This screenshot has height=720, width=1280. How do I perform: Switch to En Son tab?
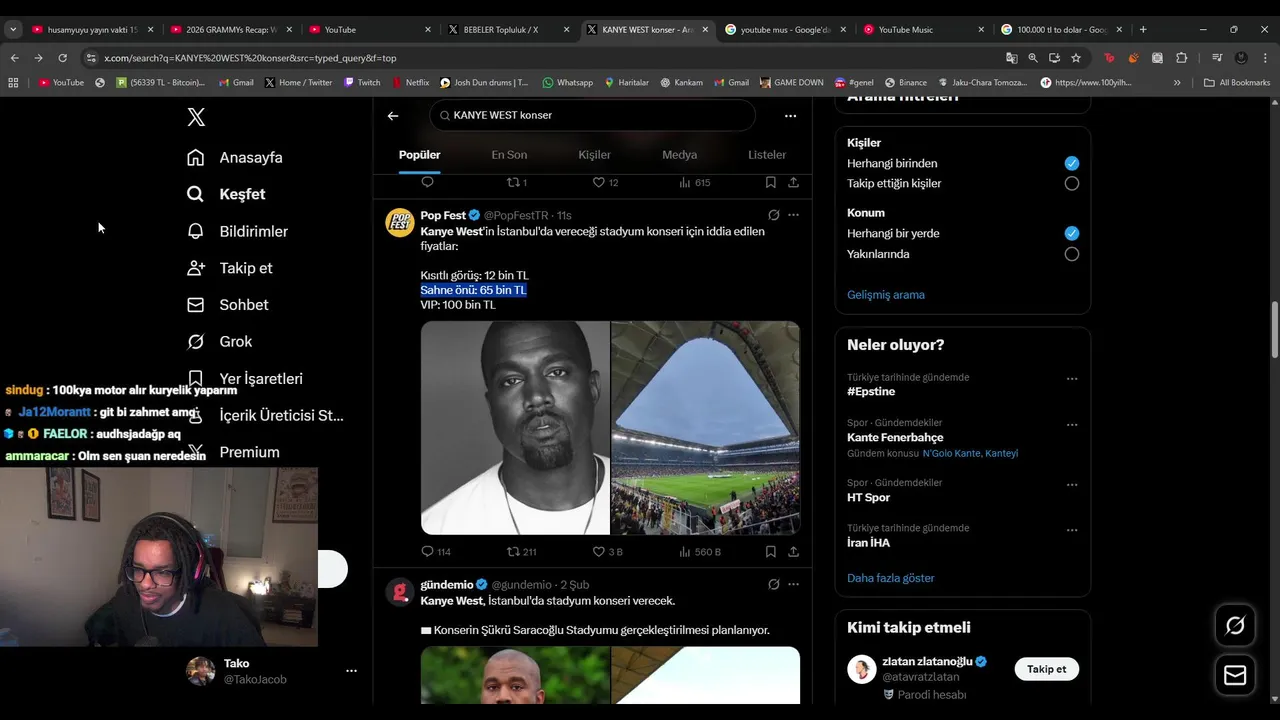(x=509, y=155)
